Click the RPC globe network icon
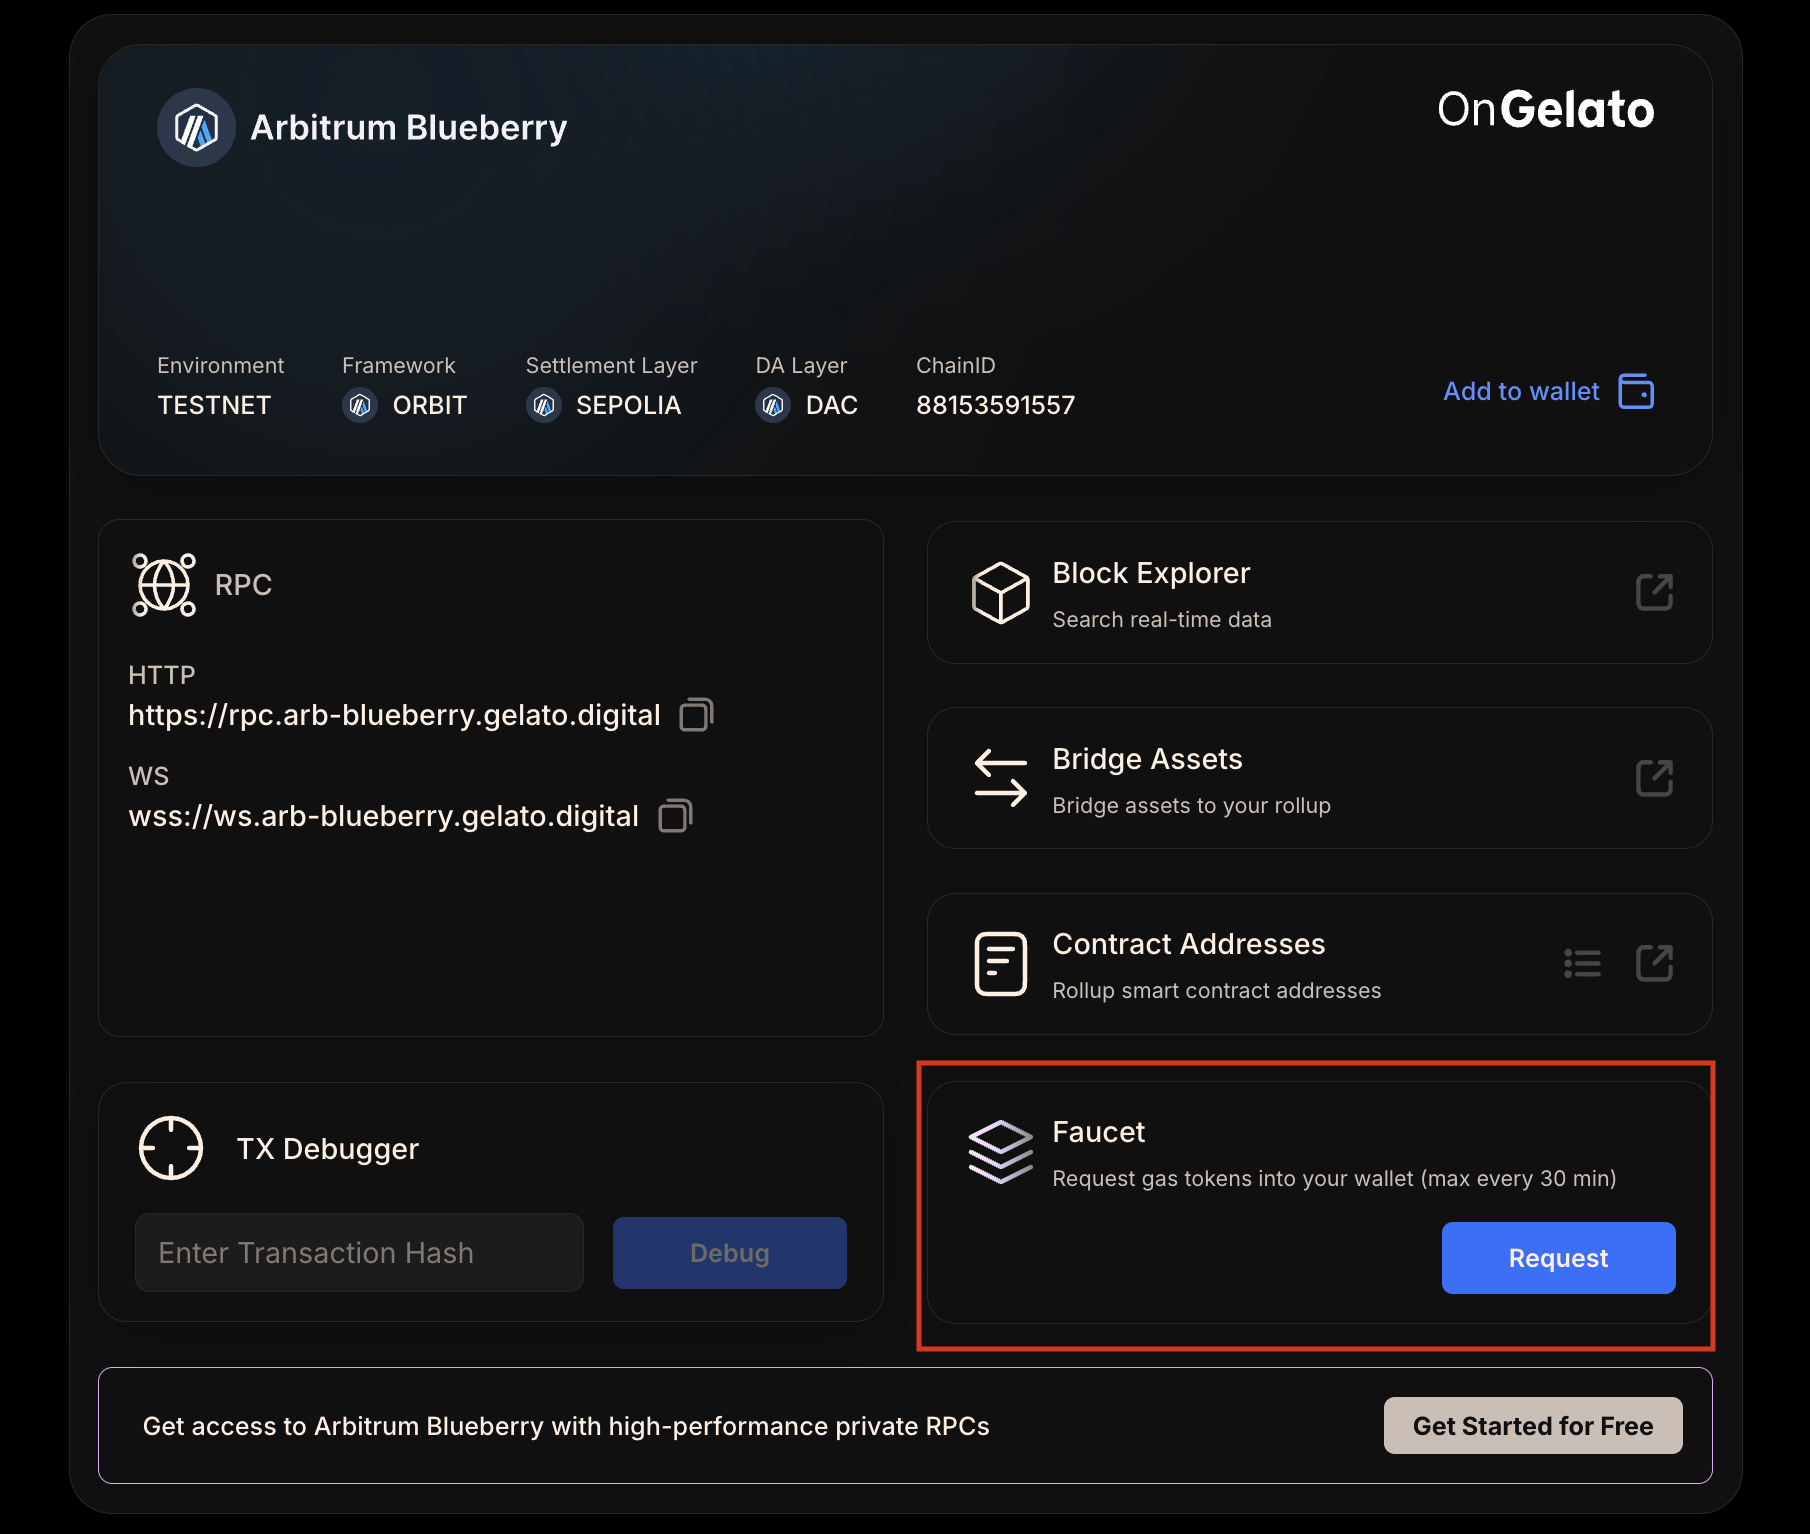Image resolution: width=1810 pixels, height=1534 pixels. (164, 585)
